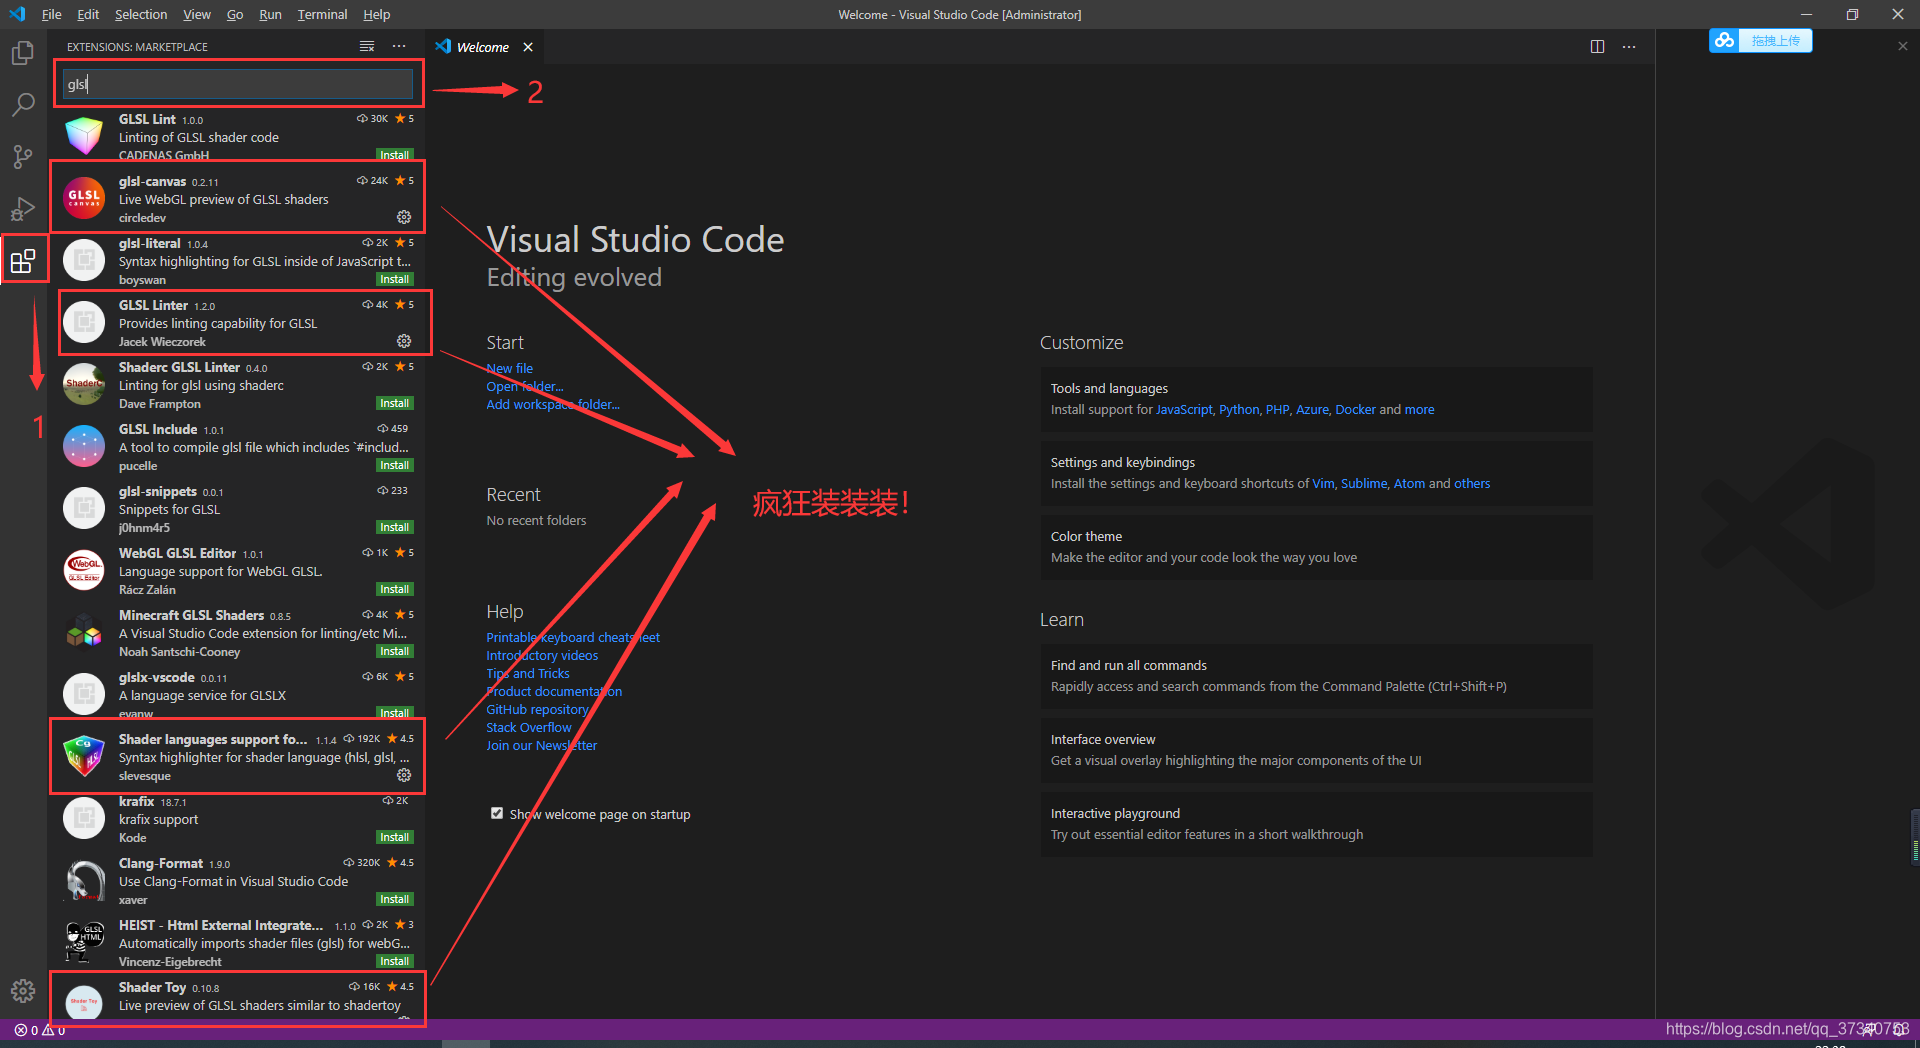Open the Source Control view

tap(23, 156)
